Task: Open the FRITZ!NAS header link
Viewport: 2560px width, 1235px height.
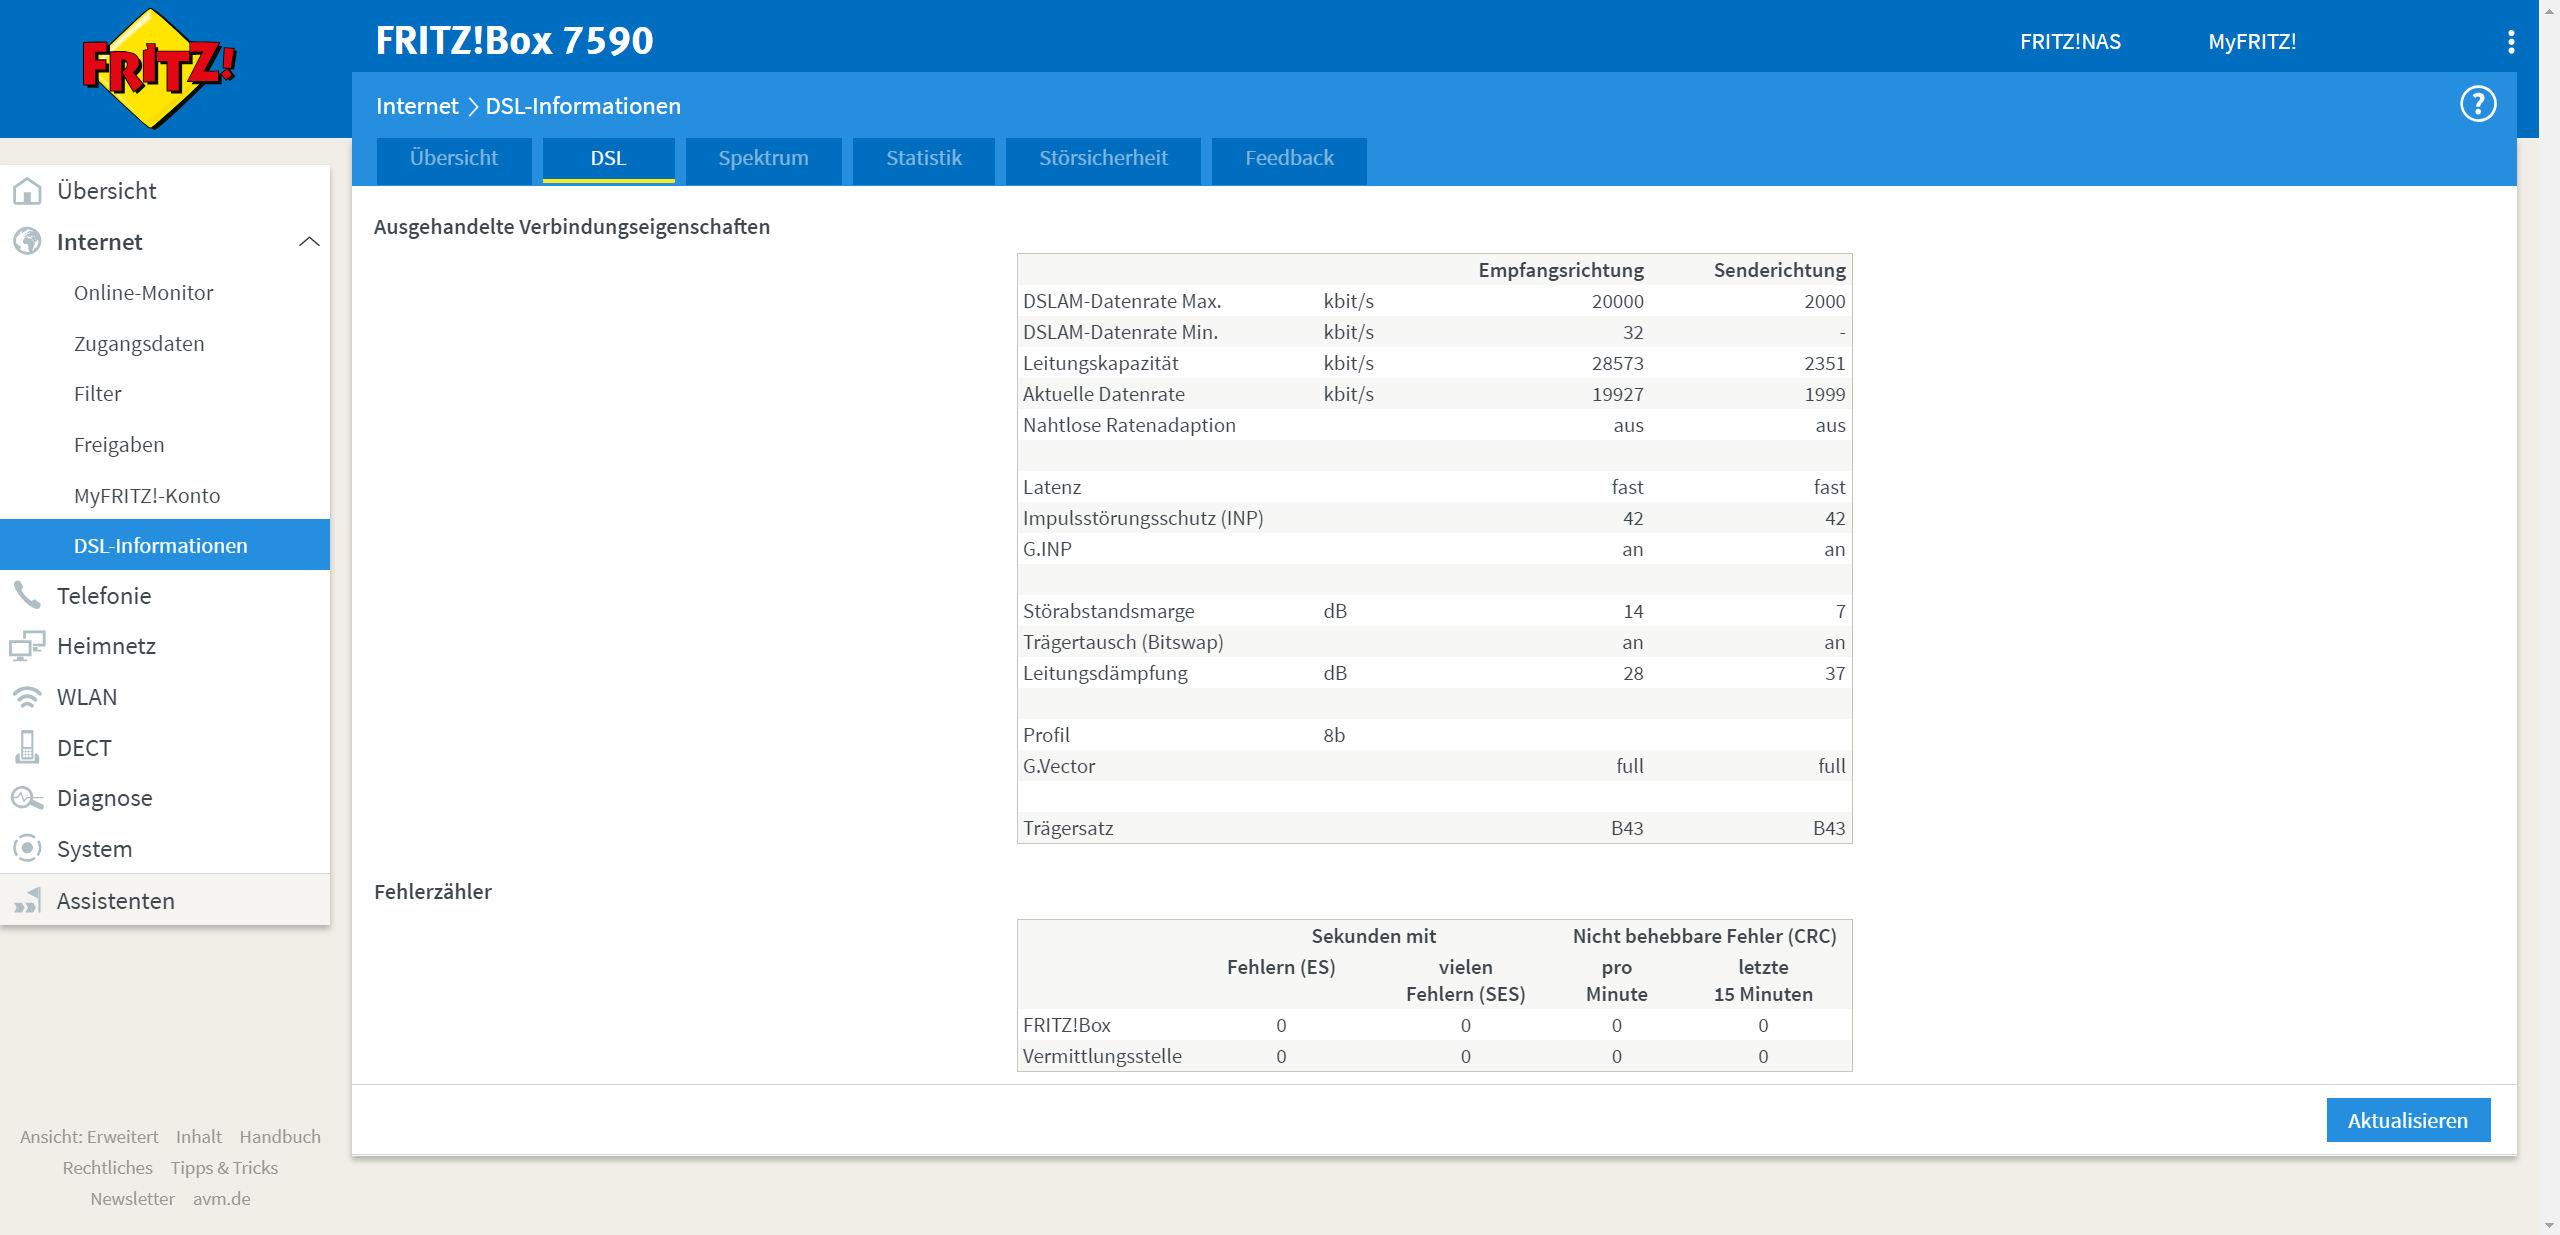Action: coord(2069,42)
